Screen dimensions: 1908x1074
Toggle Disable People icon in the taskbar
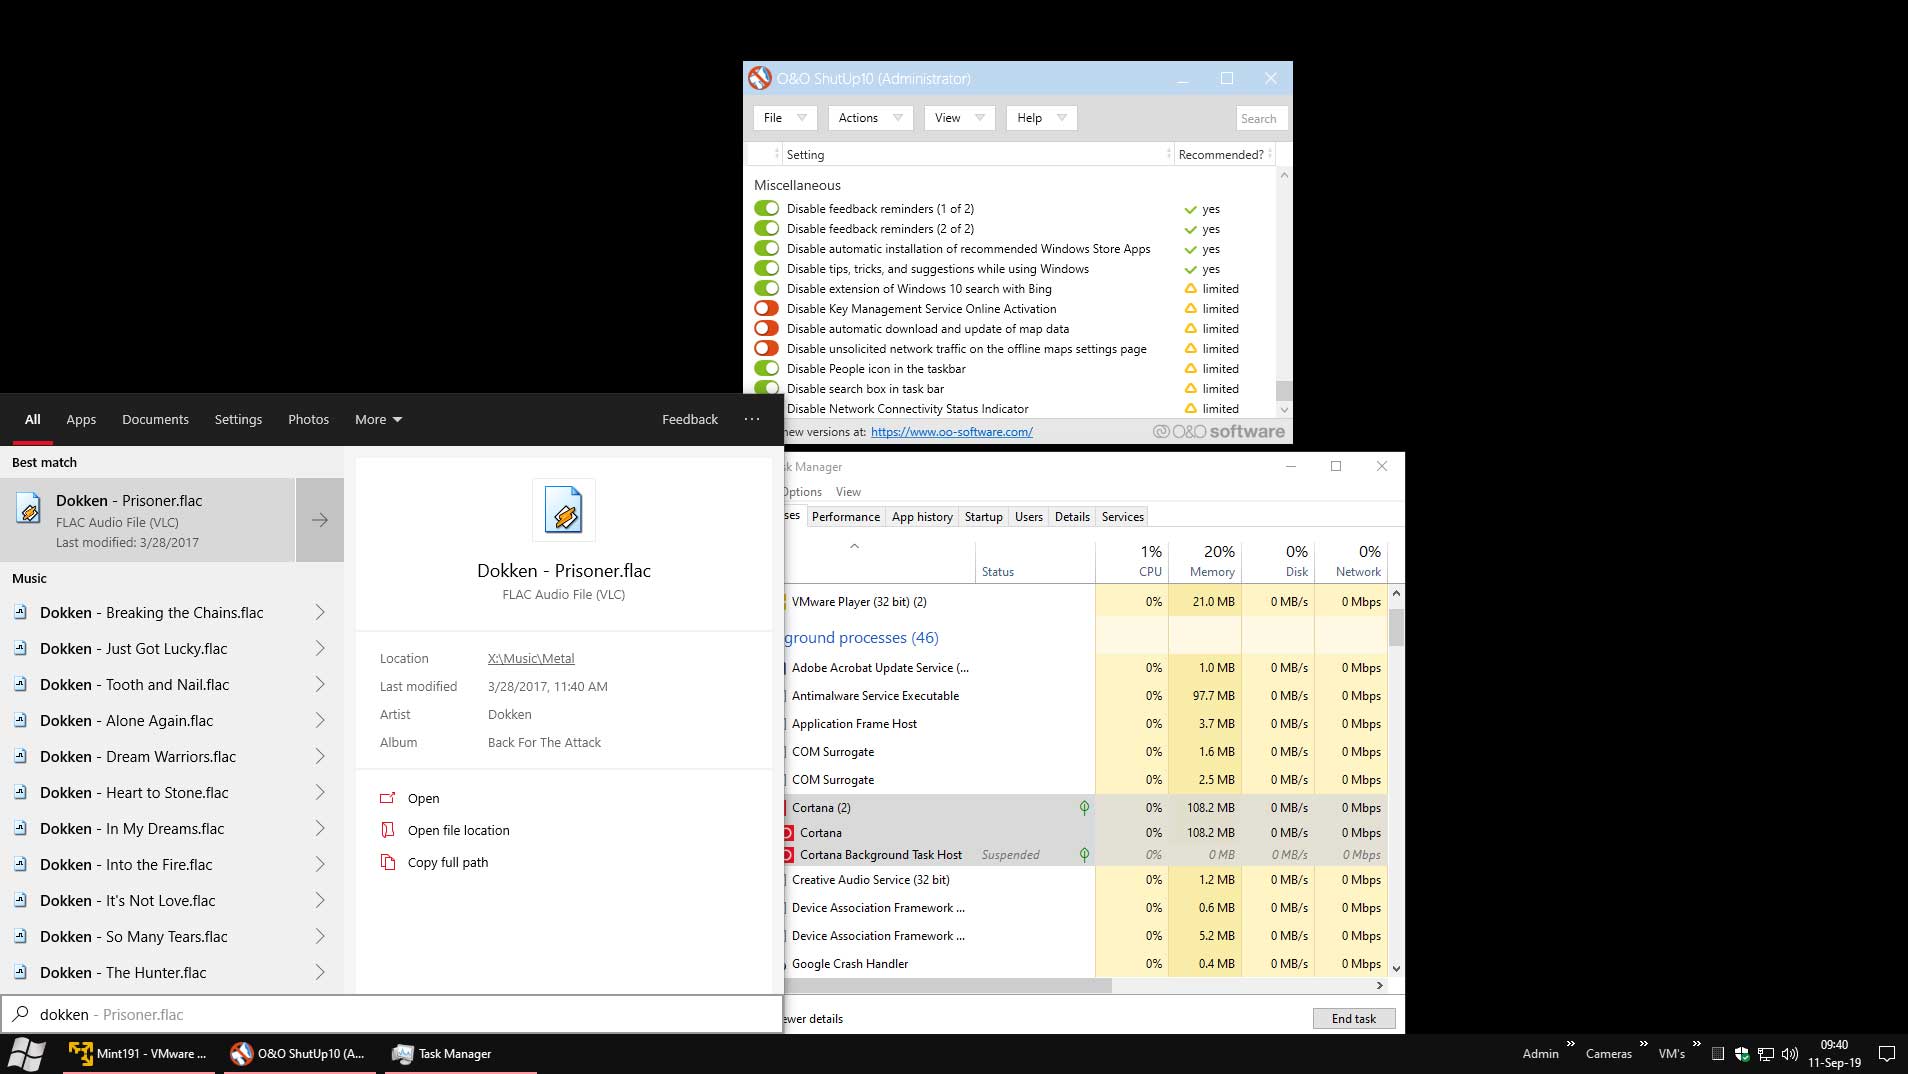(x=767, y=368)
